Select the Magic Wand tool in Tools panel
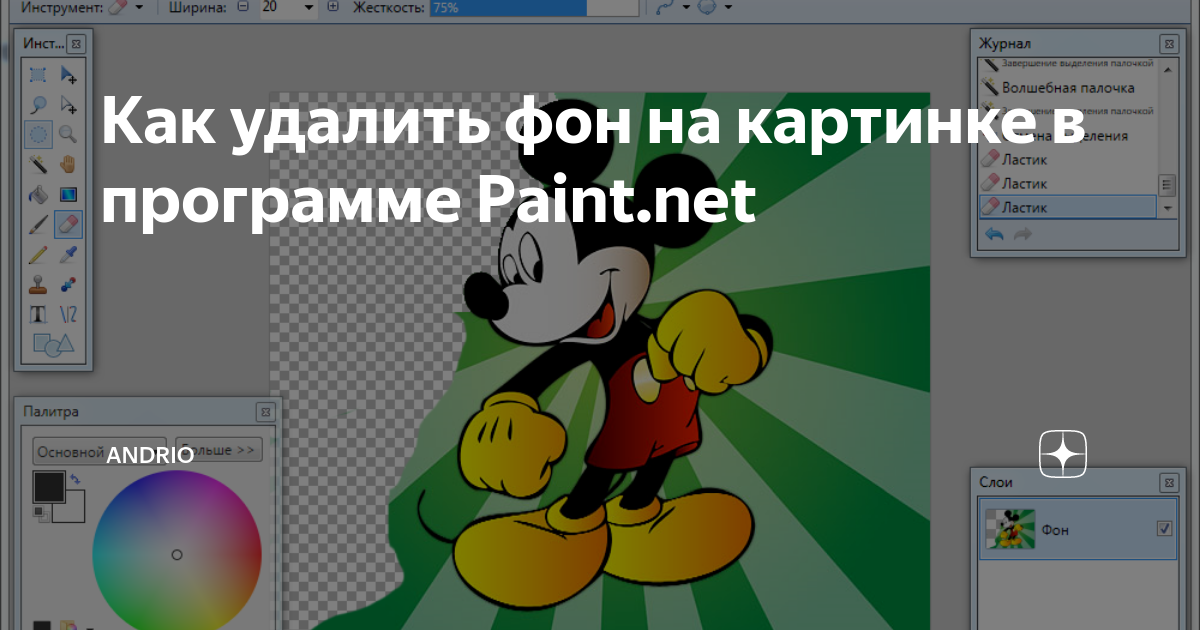 point(38,164)
